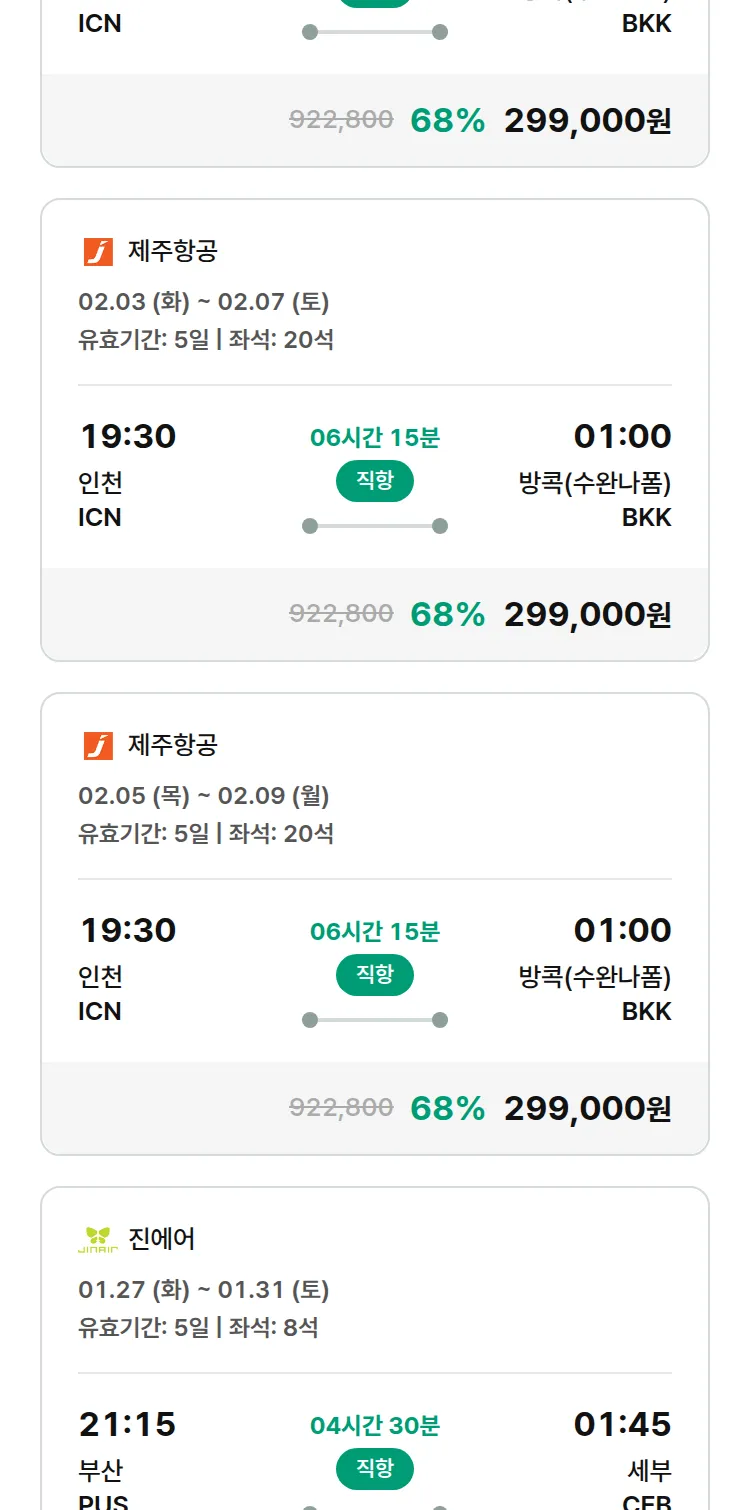Select the 02.05 (목) ~ 02.09 (월) date range

click(204, 796)
